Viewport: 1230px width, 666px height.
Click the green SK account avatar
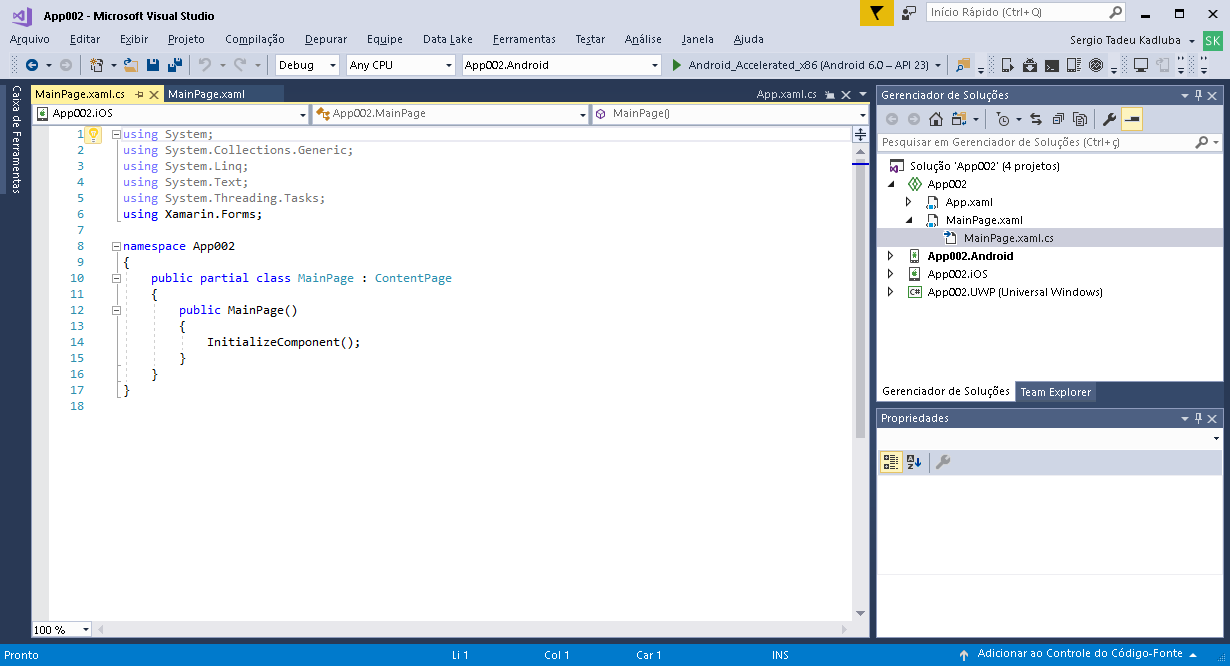click(x=1213, y=40)
